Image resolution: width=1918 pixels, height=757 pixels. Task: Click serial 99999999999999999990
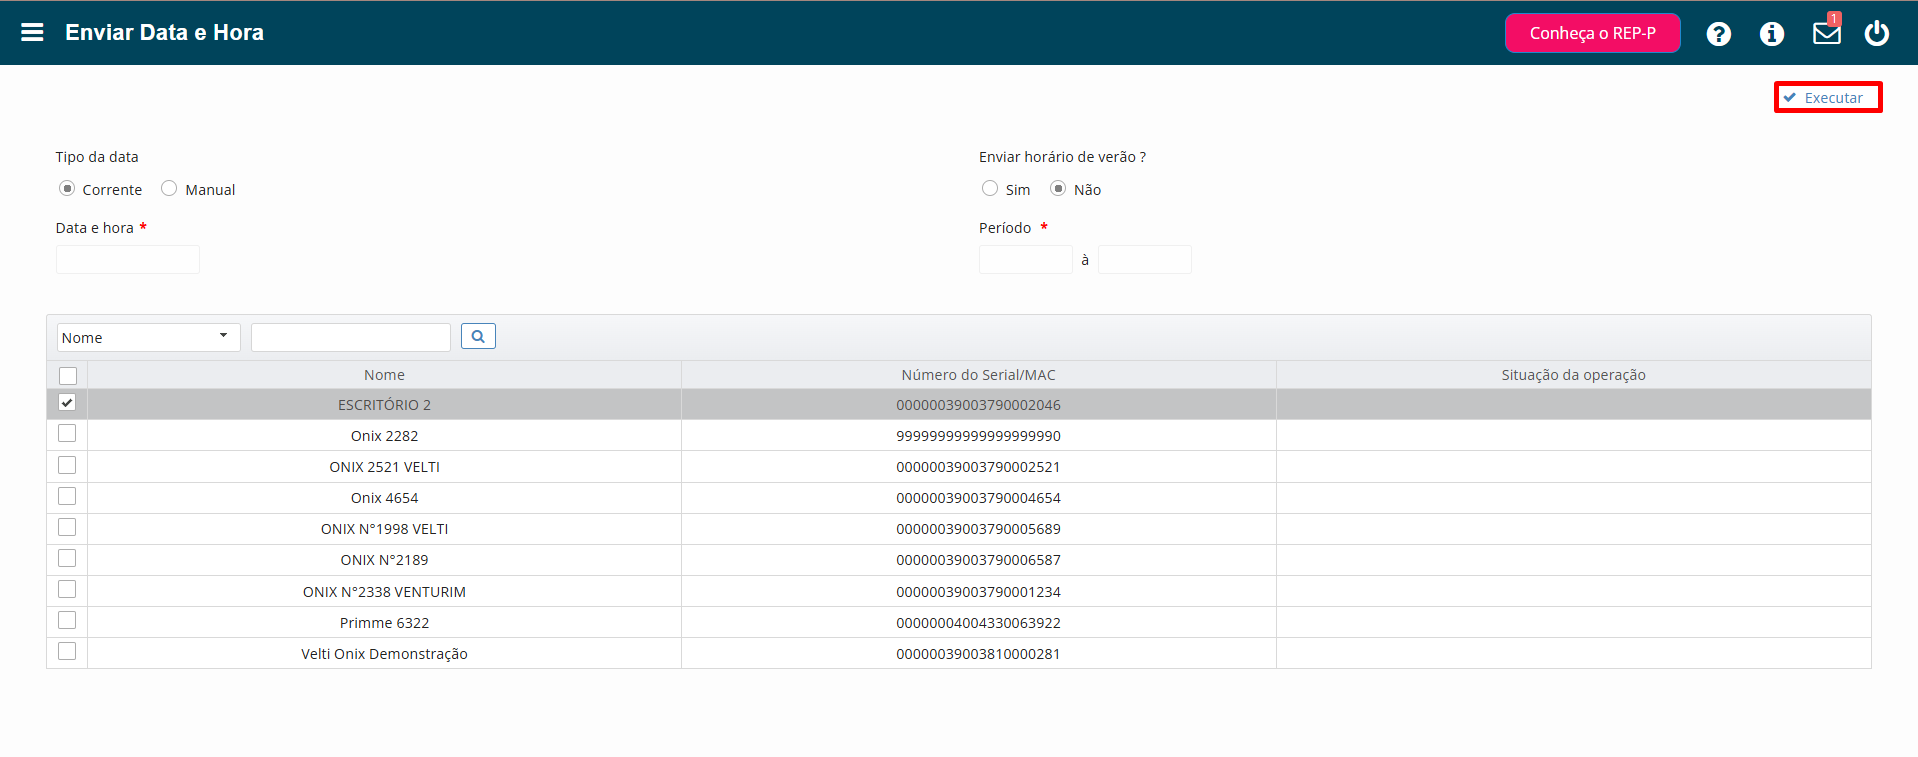(978, 436)
